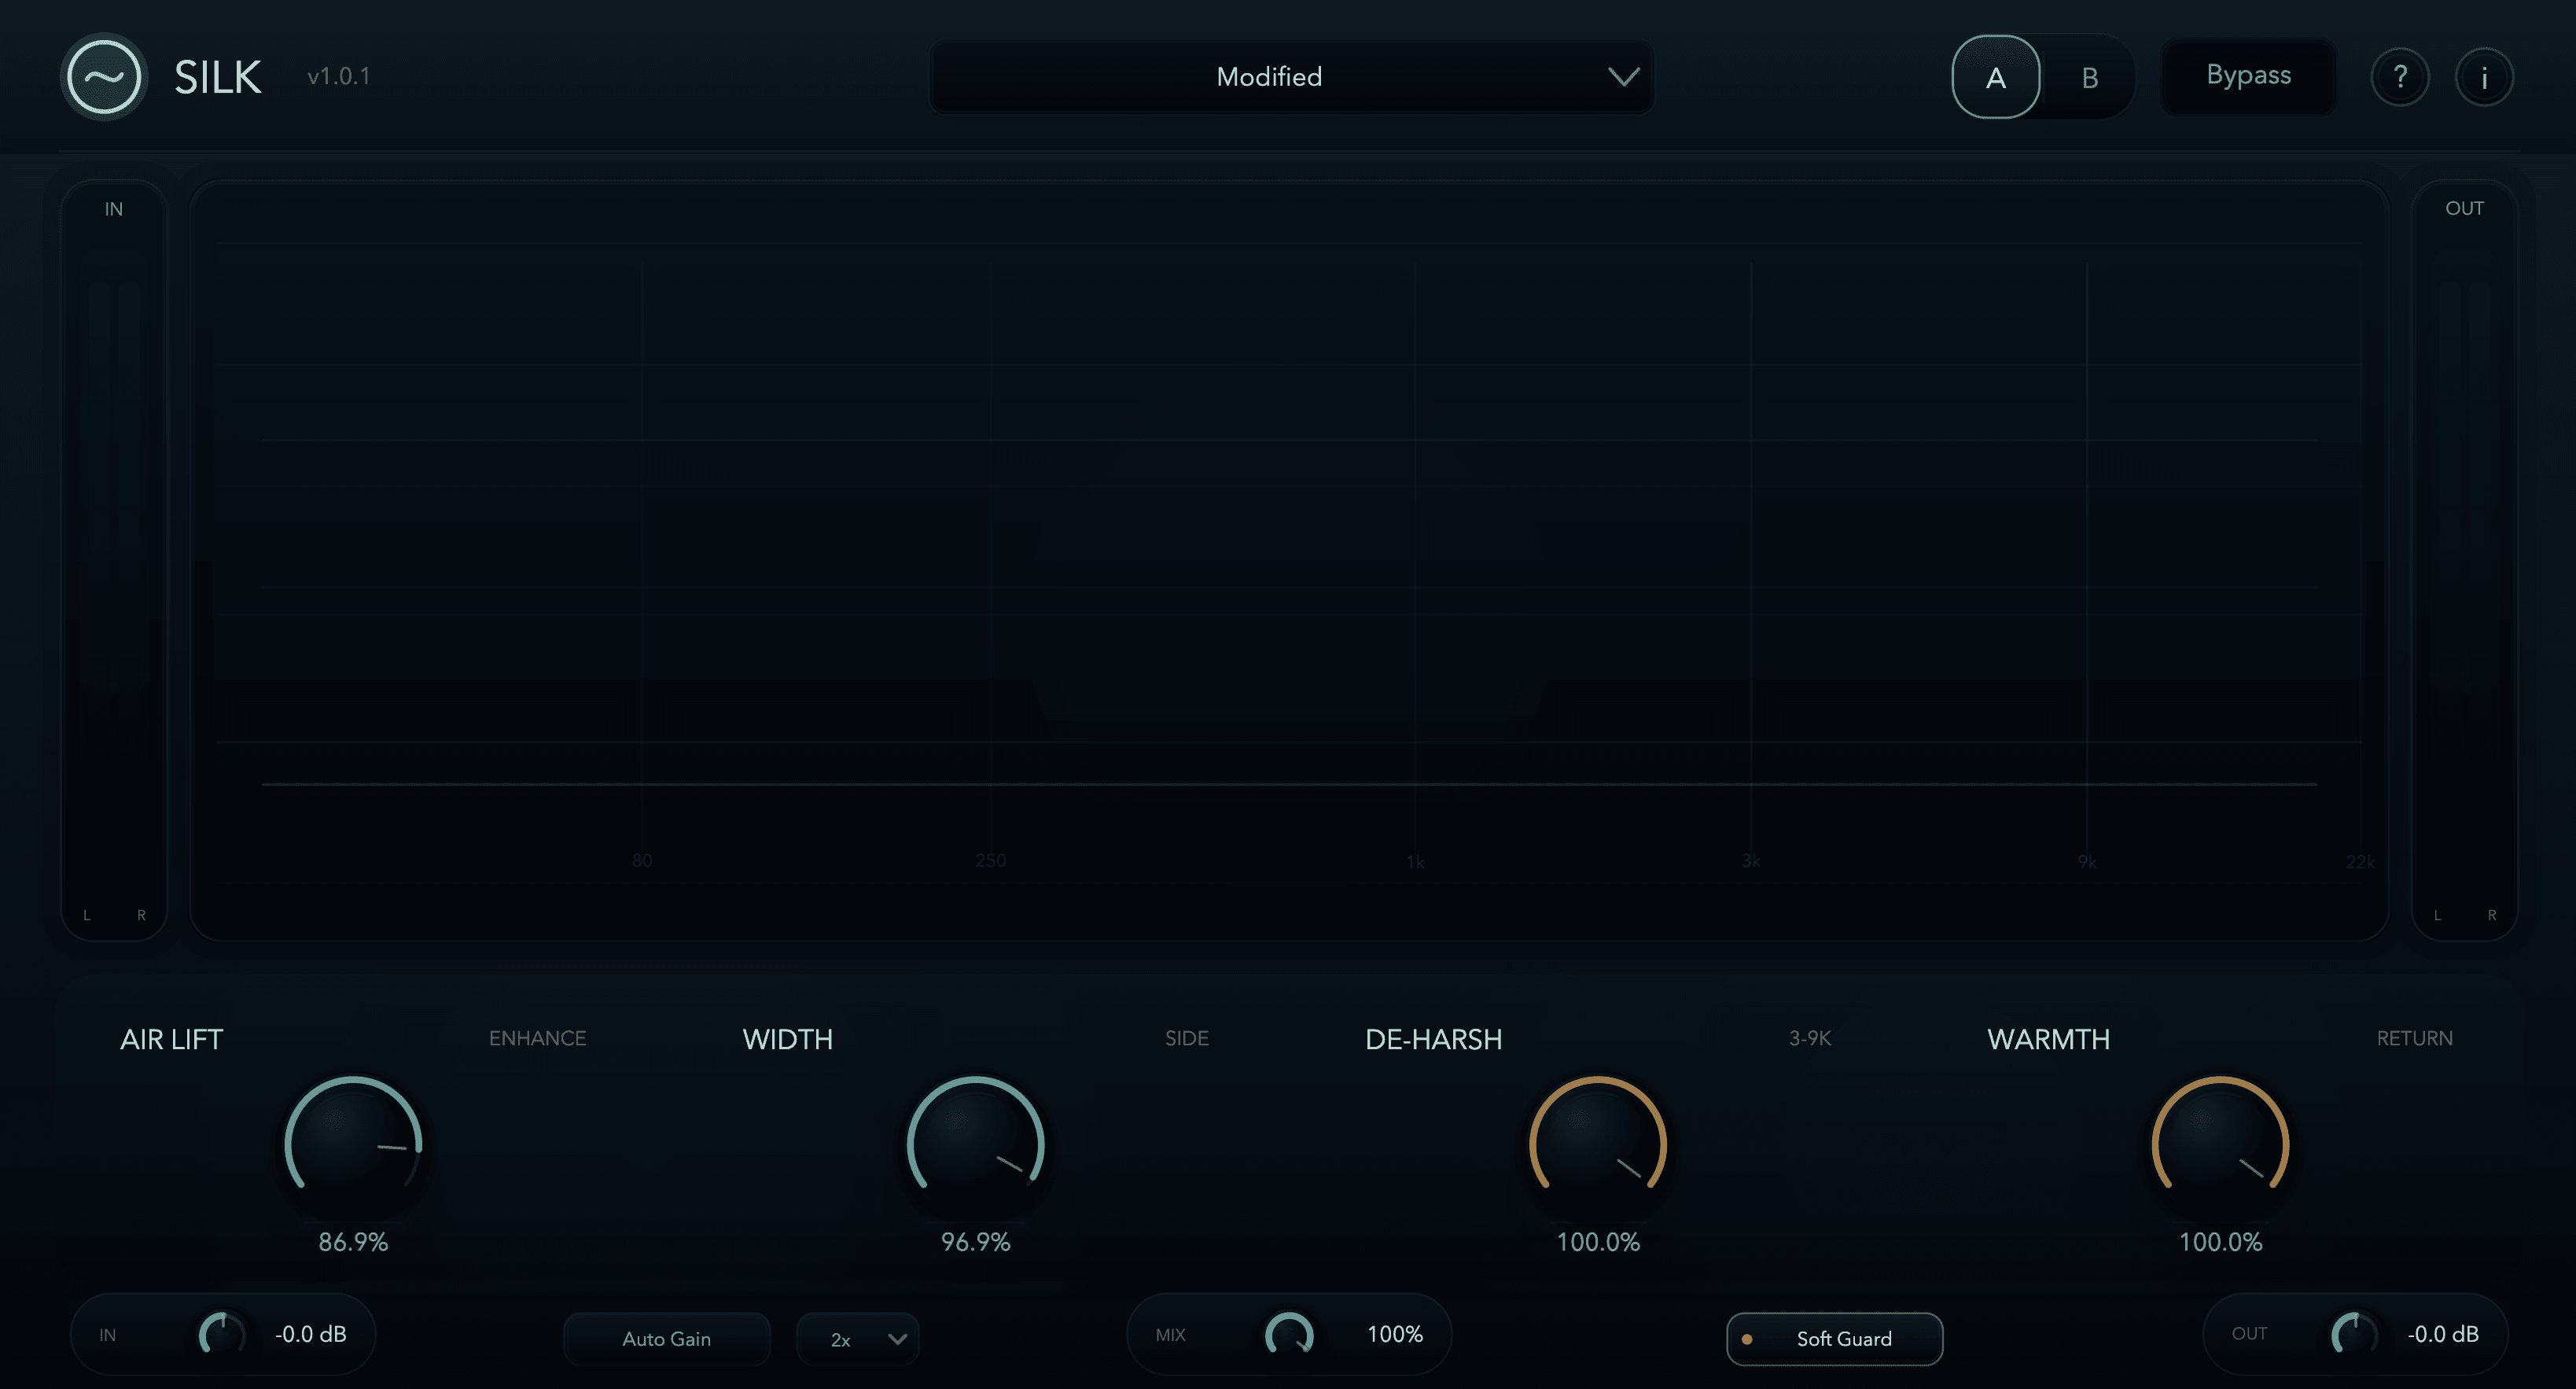Click the RETURN label
The height and width of the screenshot is (1389, 2576).
pyautogui.click(x=2415, y=1038)
